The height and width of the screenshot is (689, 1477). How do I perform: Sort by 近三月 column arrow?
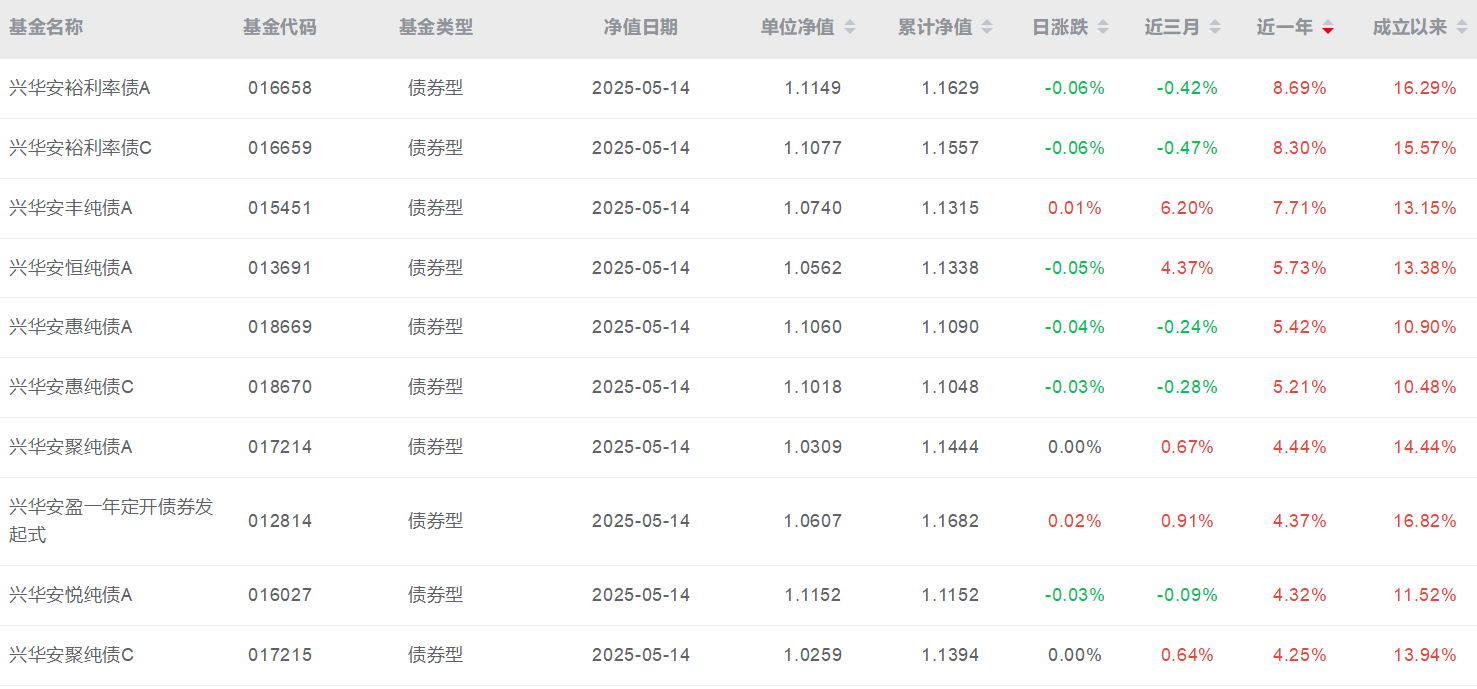1215,28
